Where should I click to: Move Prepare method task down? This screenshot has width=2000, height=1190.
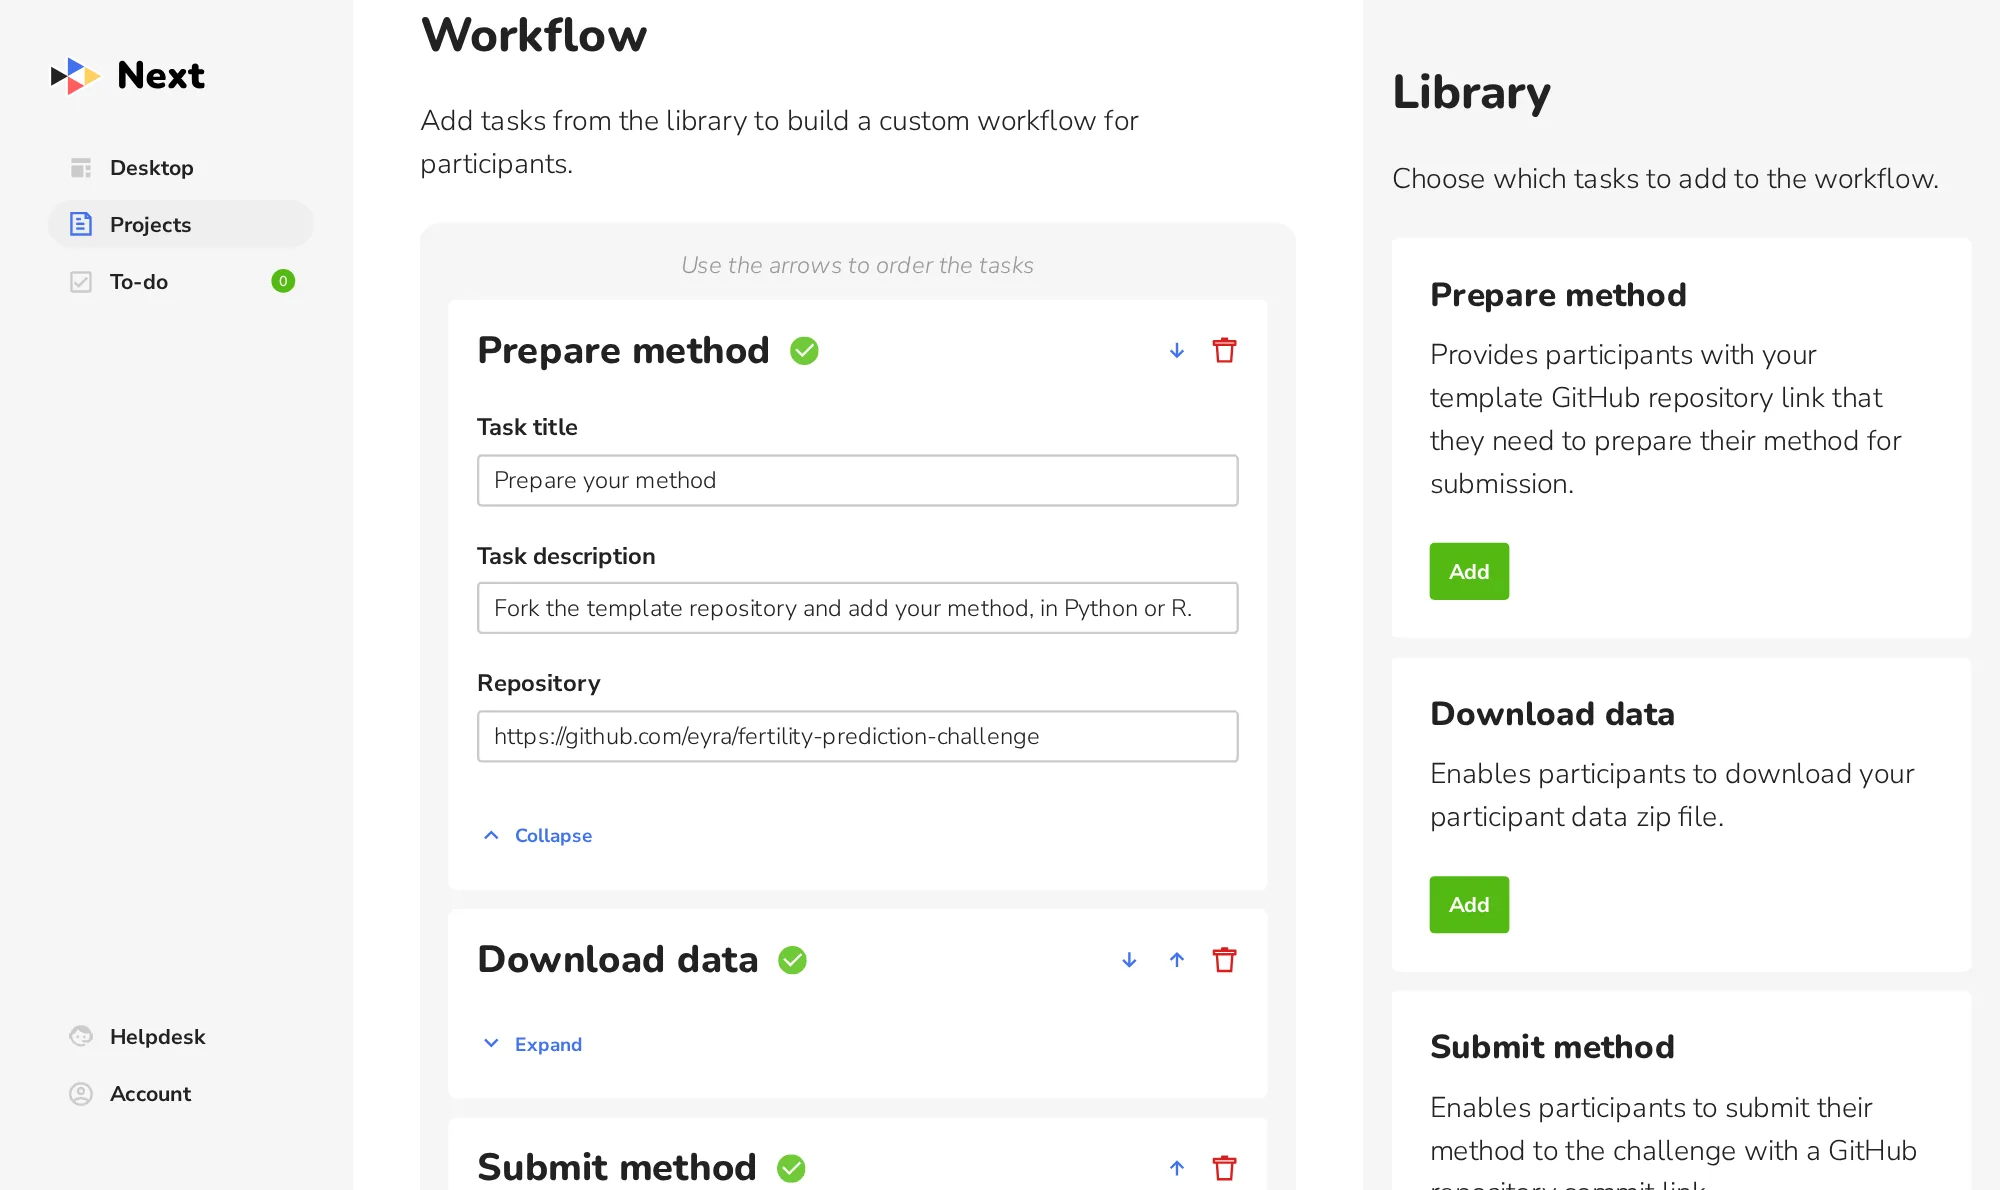(x=1177, y=351)
